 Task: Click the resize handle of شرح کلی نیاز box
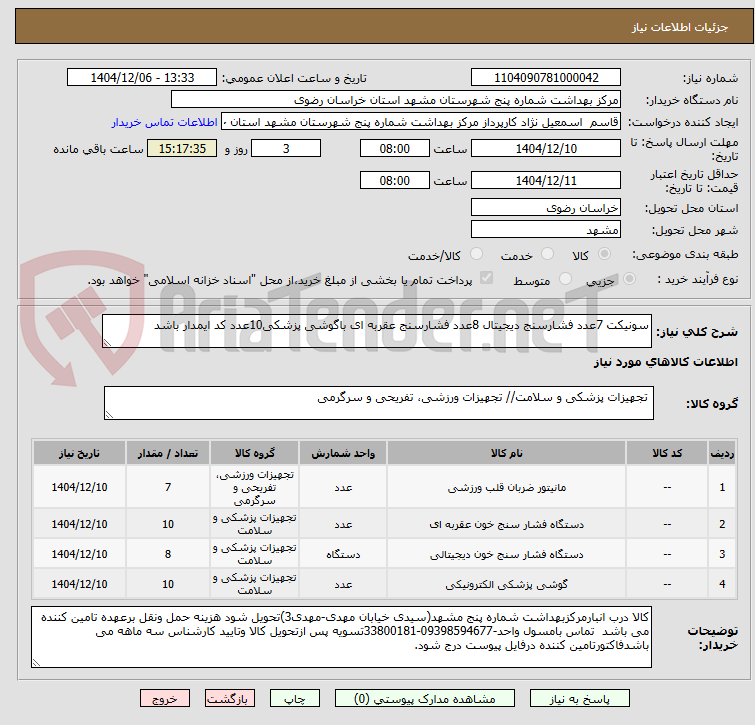[x=107, y=343]
